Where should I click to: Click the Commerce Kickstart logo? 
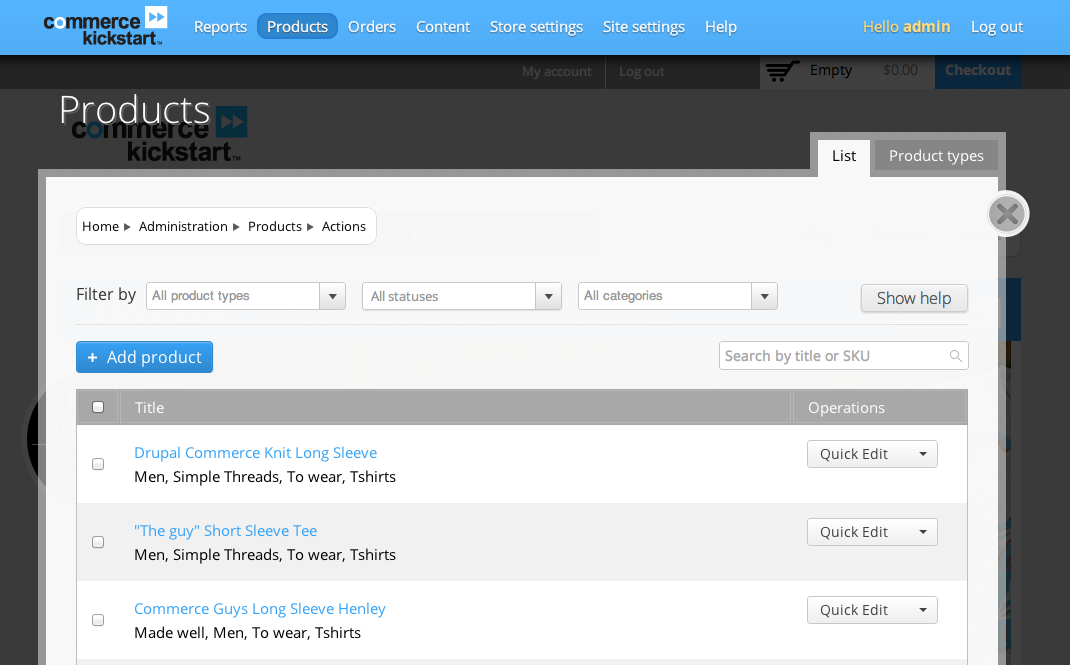[105, 26]
